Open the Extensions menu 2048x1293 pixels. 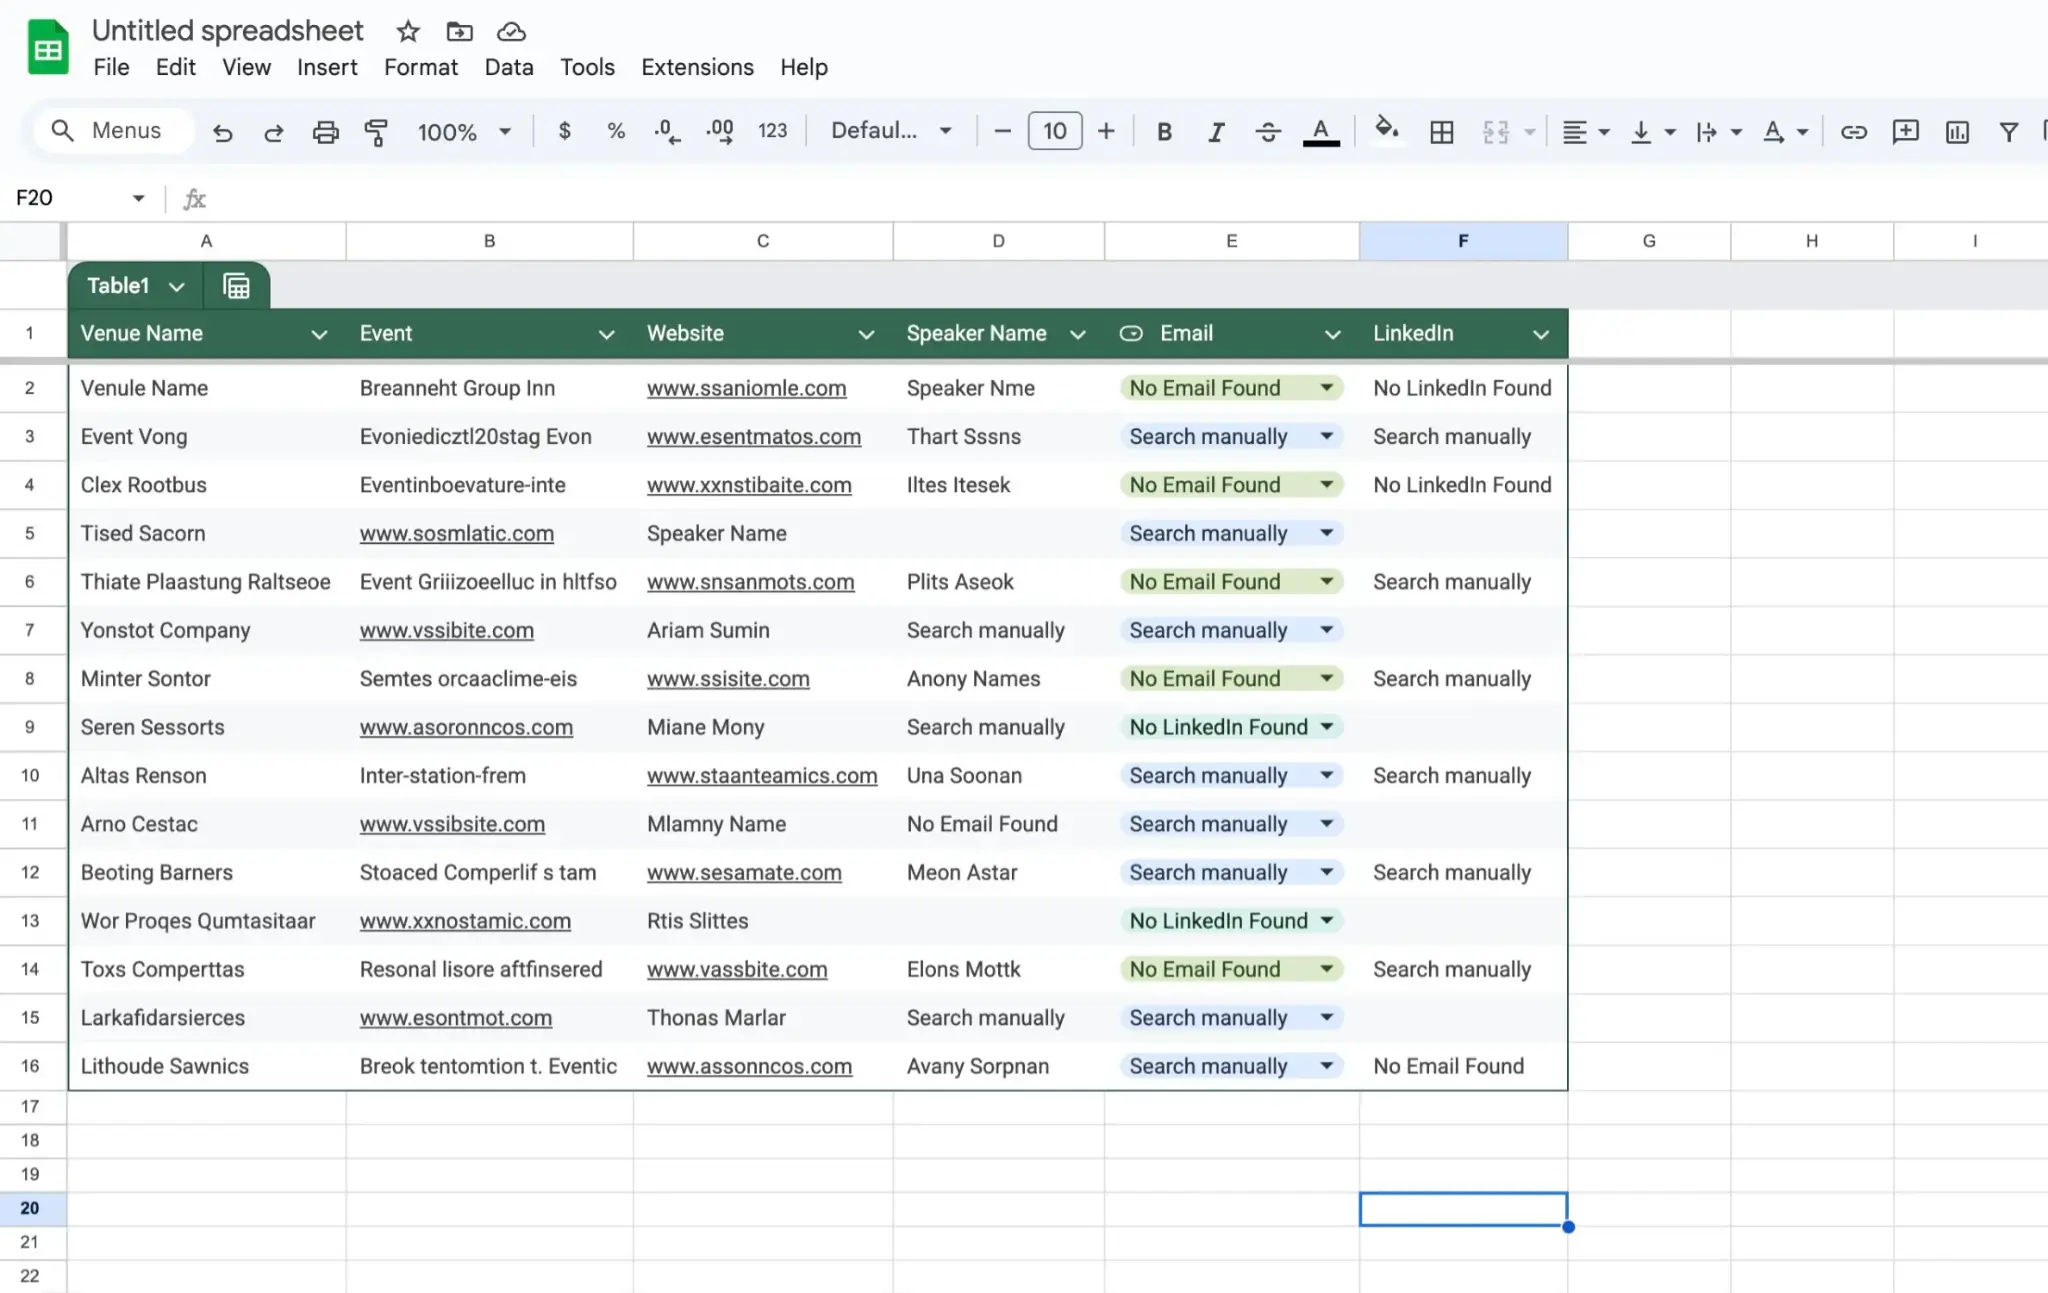click(696, 67)
